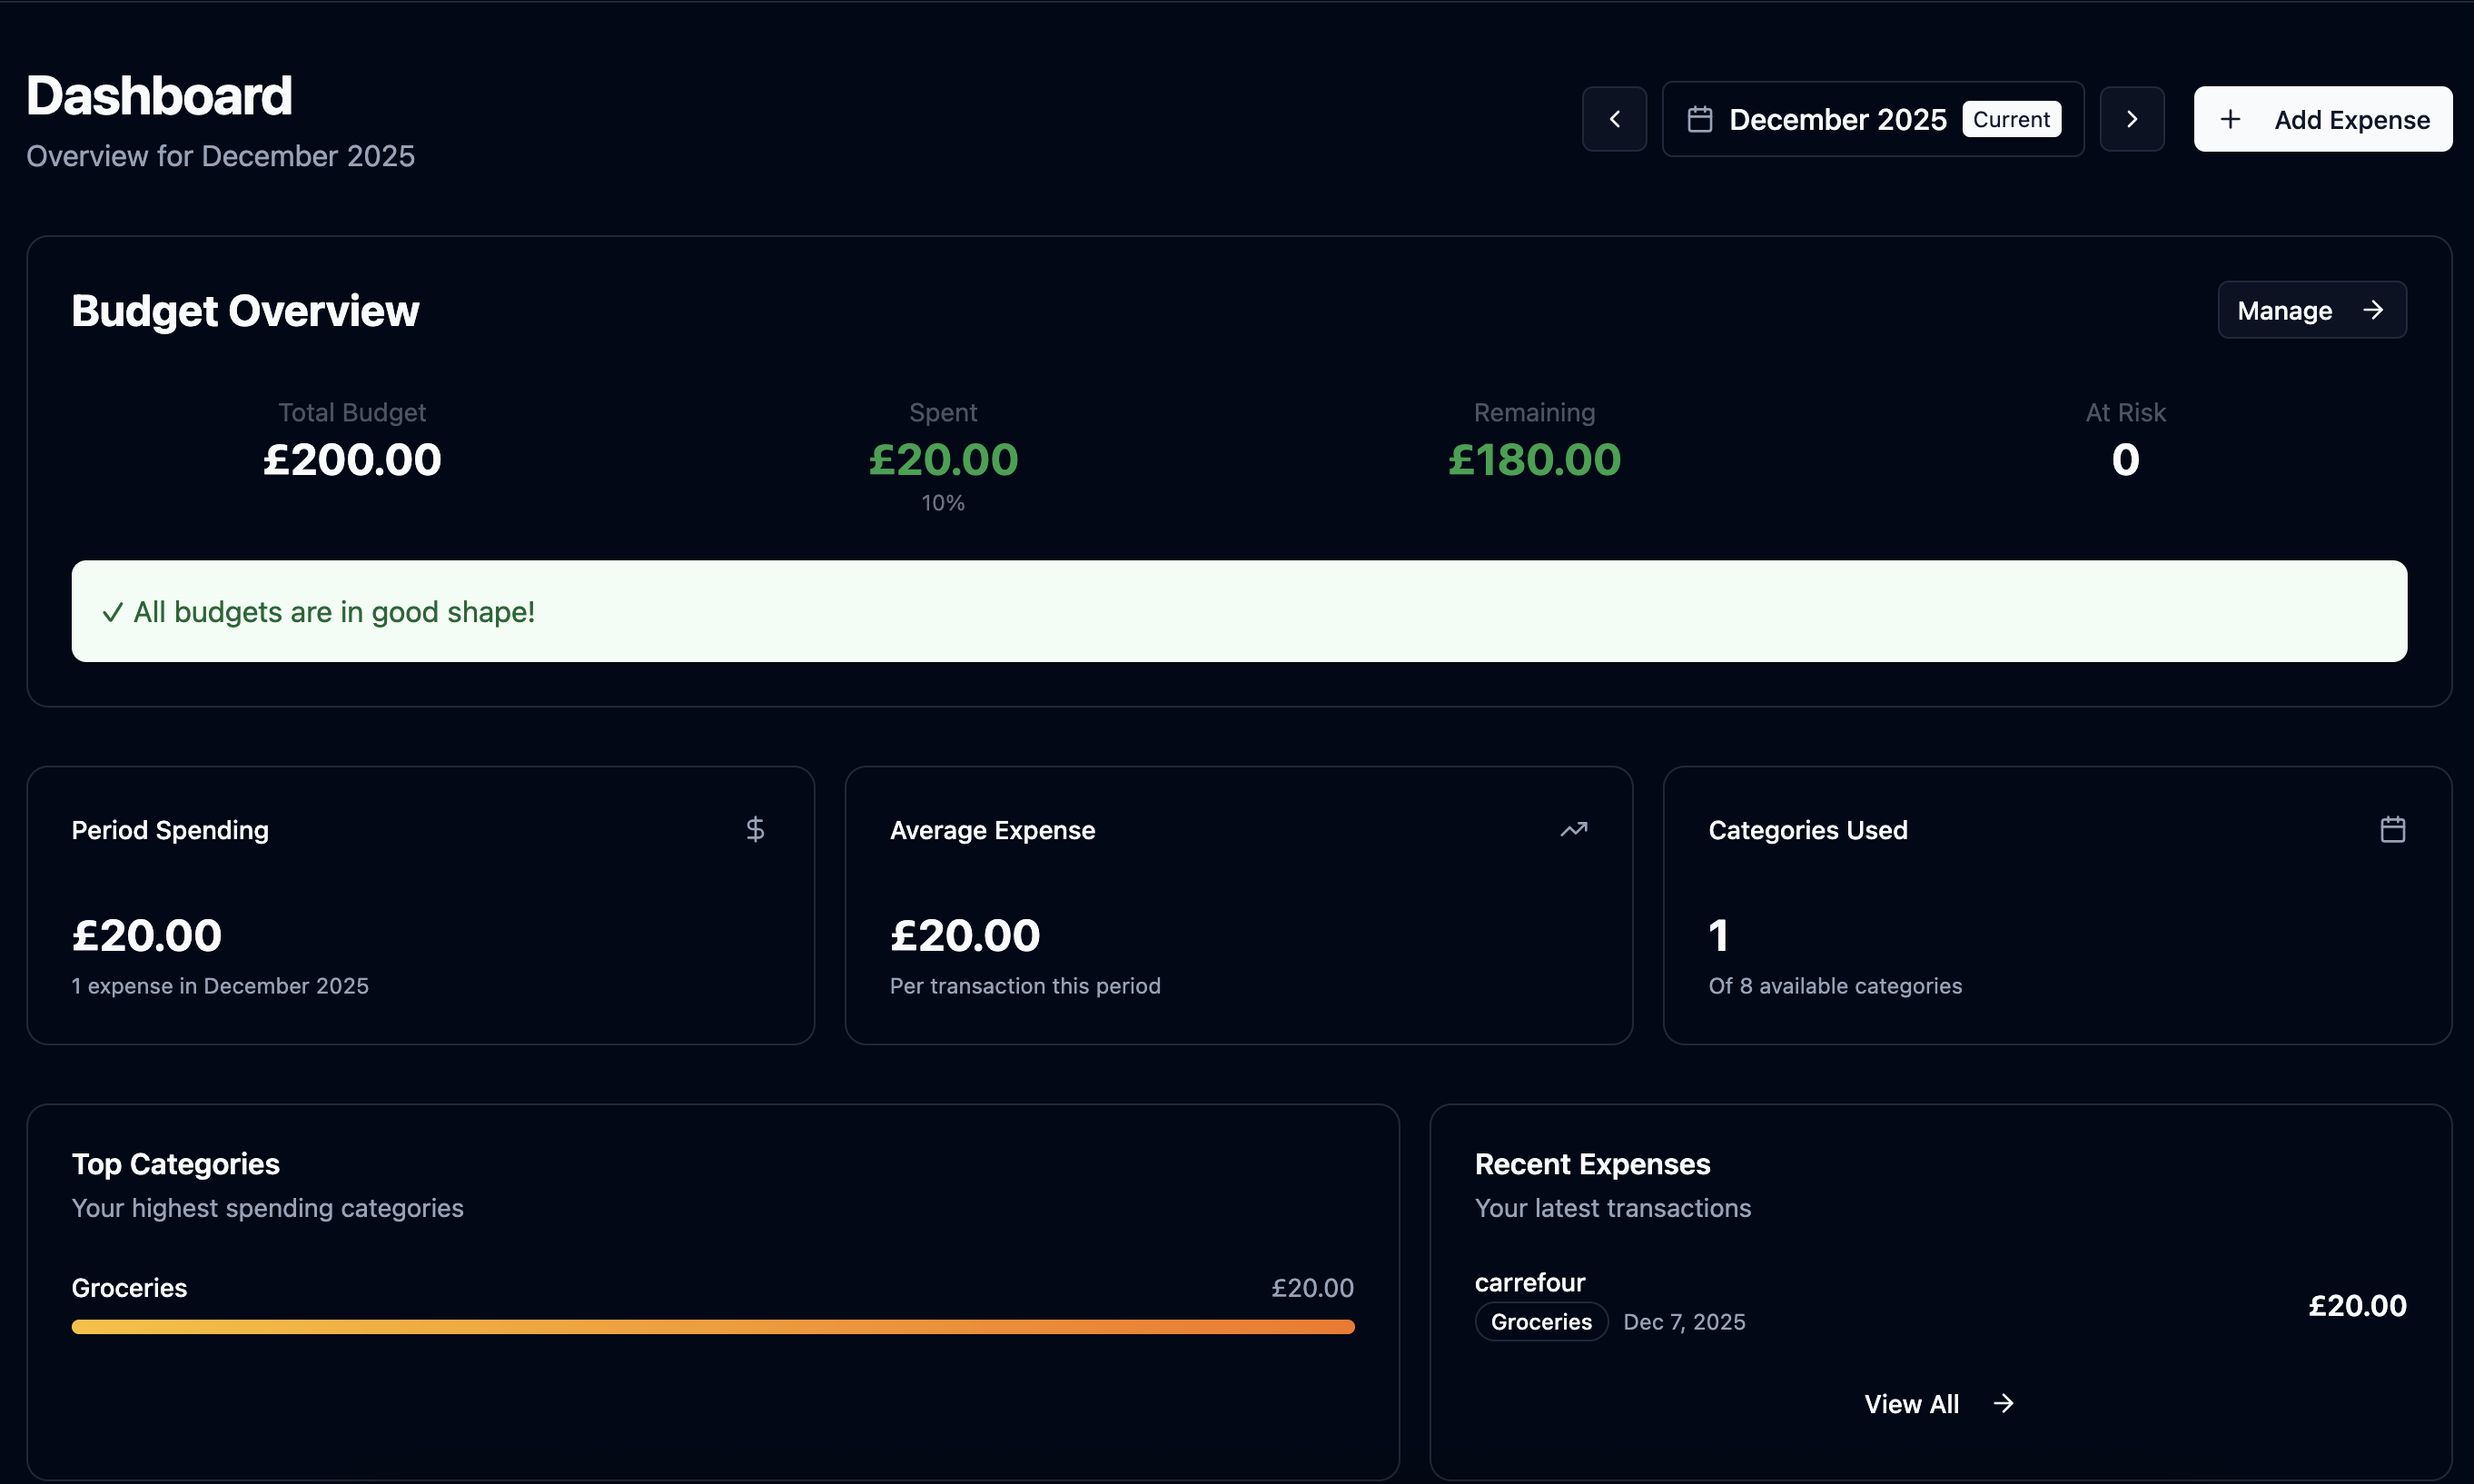The image size is (2474, 1484).
Task: Go to next month with right chevron
Action: point(2131,119)
